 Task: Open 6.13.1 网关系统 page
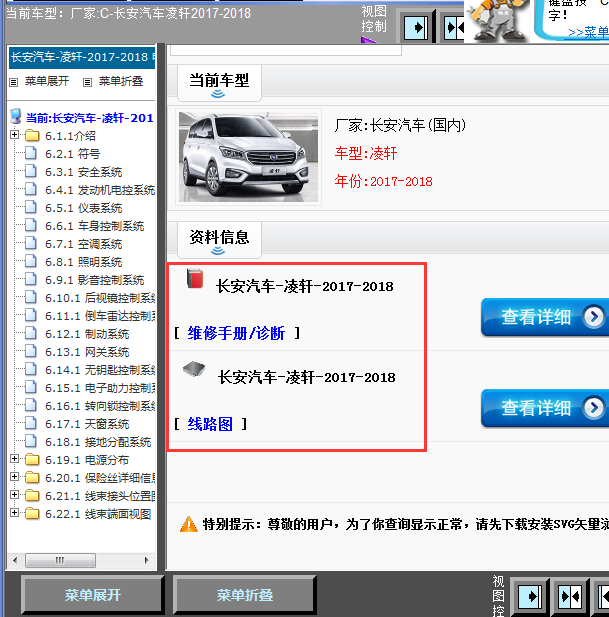pyautogui.click(x=87, y=352)
